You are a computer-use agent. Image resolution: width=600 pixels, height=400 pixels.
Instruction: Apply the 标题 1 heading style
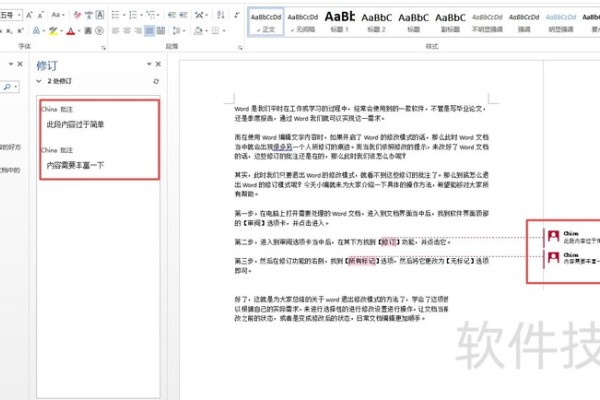(339, 22)
